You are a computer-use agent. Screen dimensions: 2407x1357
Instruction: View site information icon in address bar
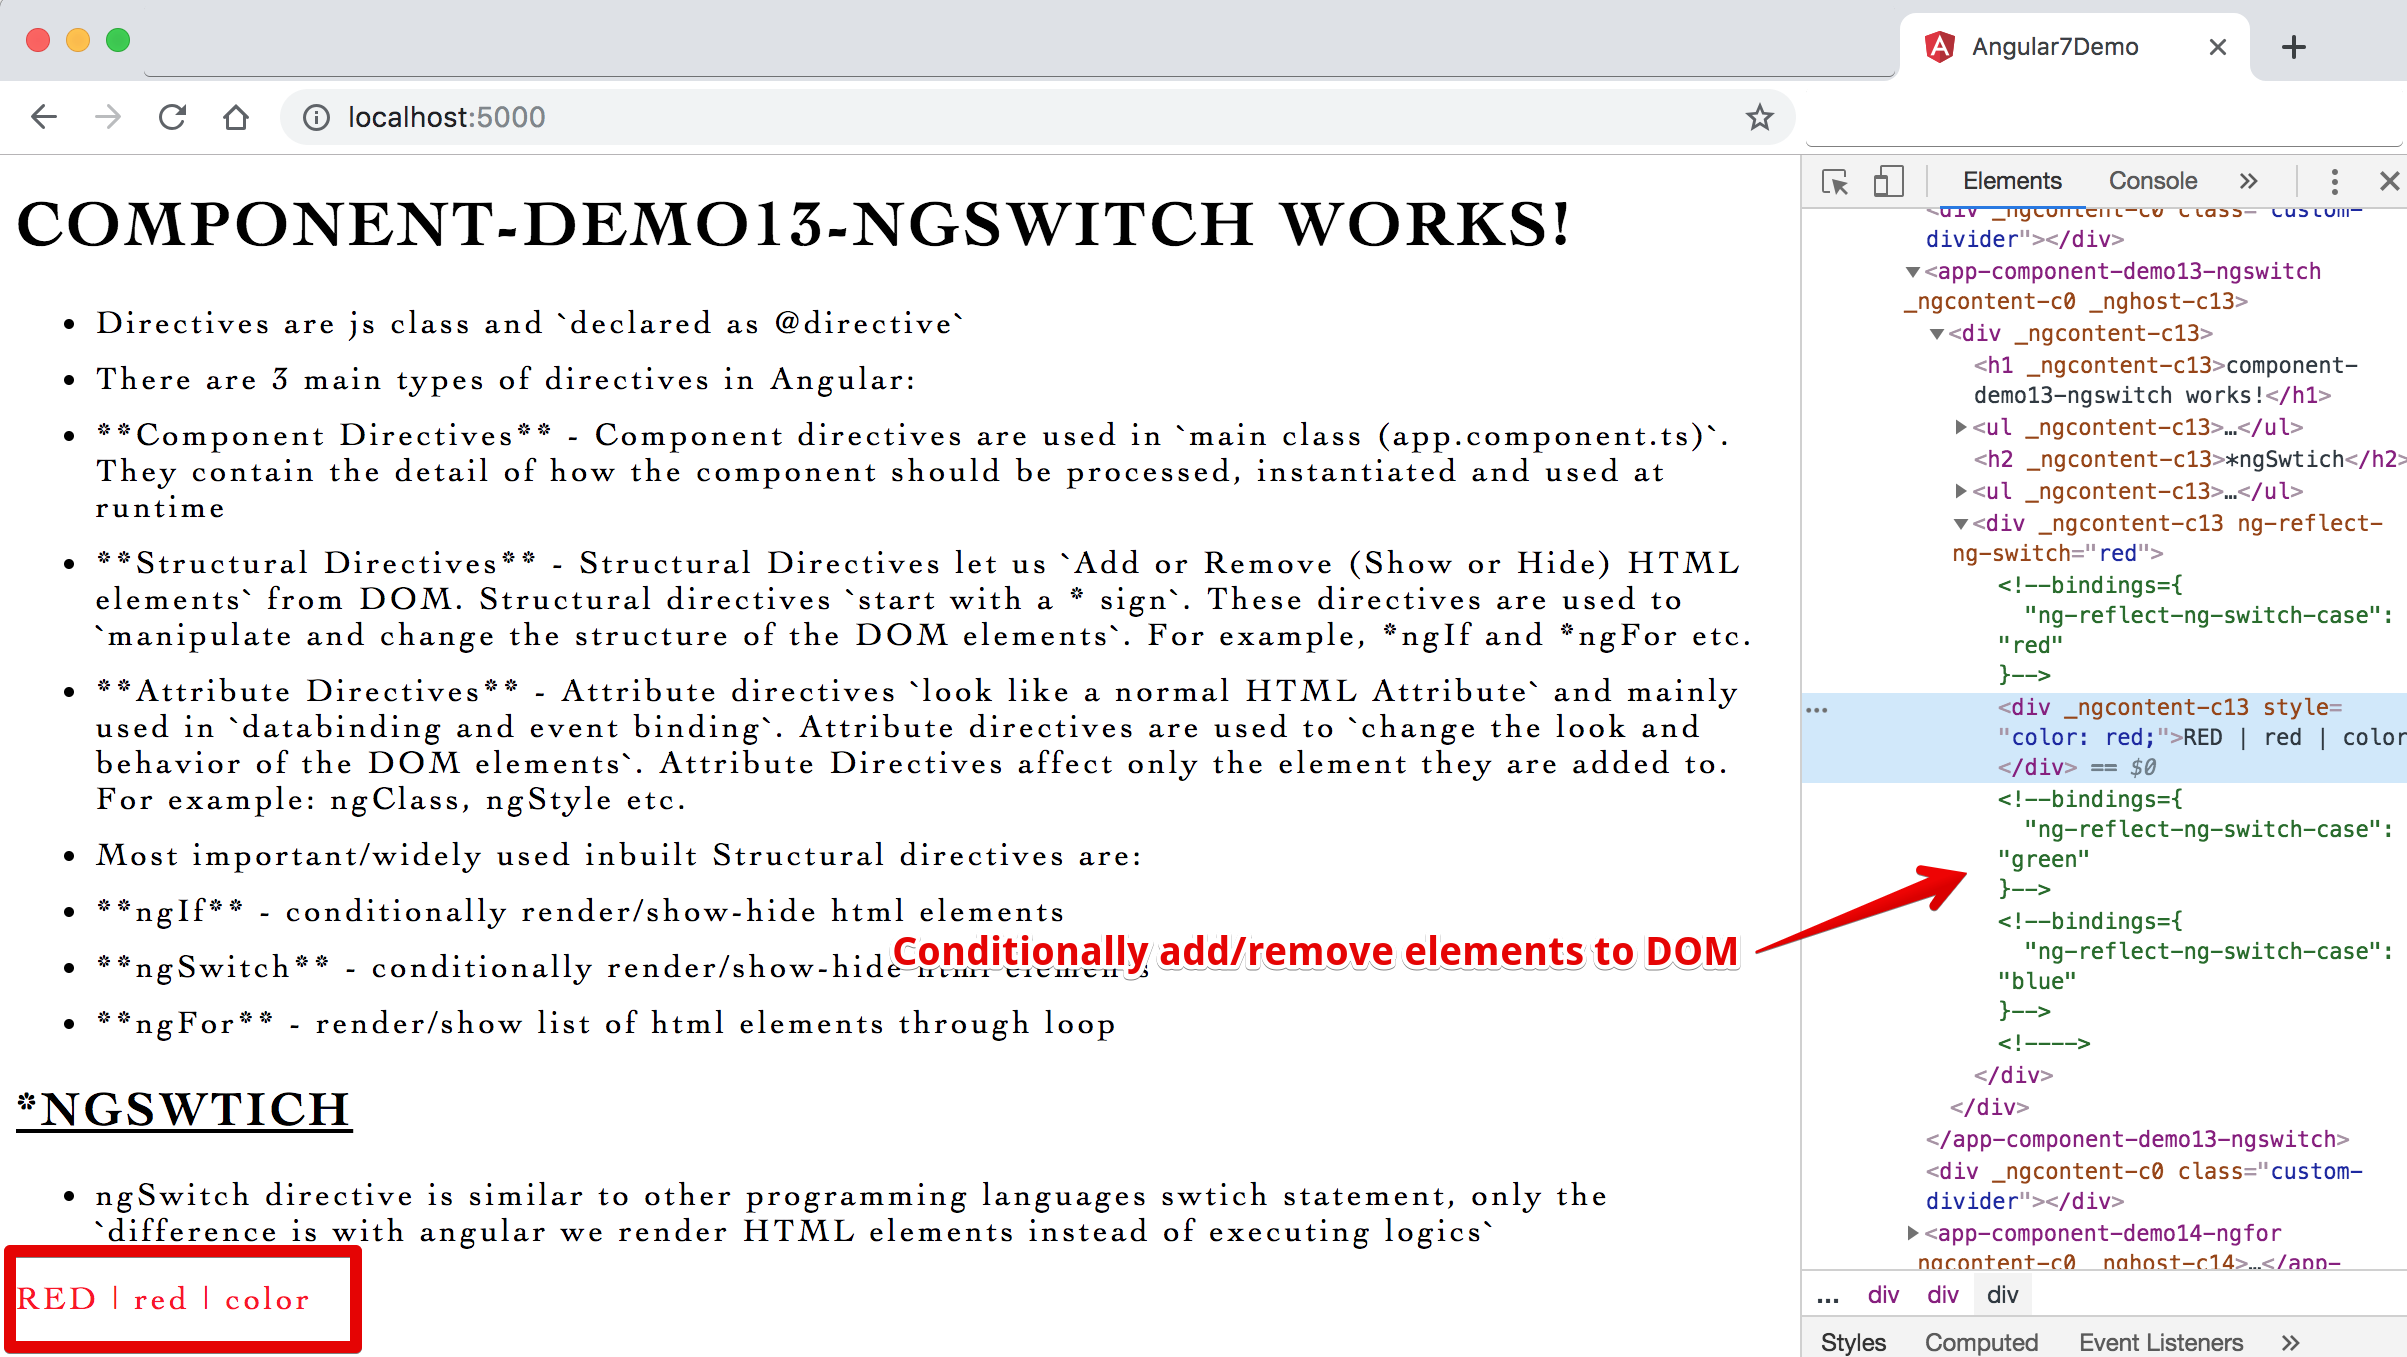click(x=316, y=118)
